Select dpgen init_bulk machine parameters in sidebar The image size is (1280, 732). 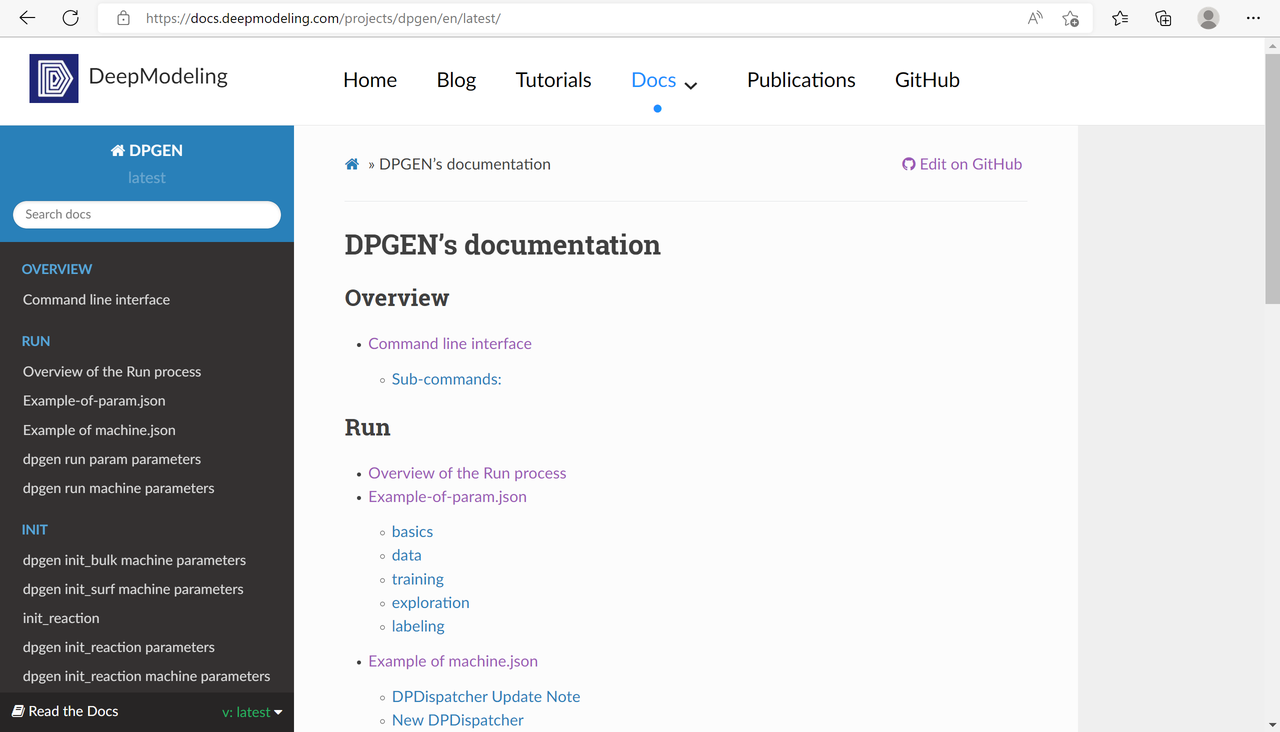click(x=134, y=560)
